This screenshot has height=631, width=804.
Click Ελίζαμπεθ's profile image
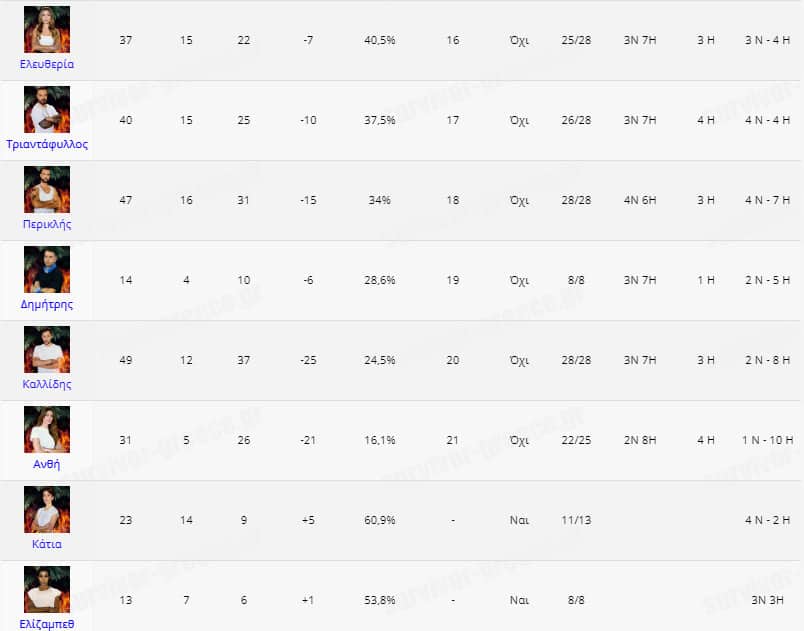click(x=47, y=589)
